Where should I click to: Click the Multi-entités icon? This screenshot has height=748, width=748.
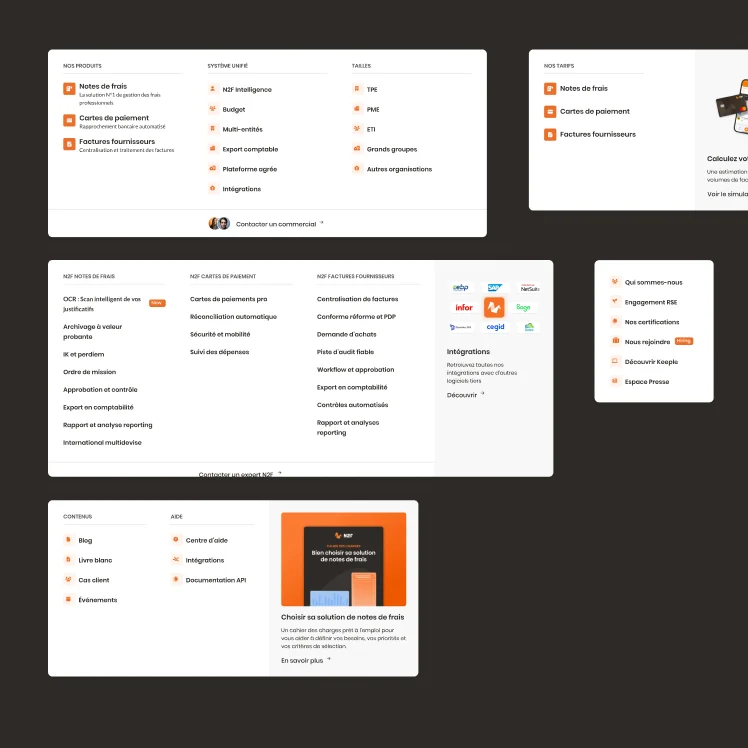click(x=213, y=129)
